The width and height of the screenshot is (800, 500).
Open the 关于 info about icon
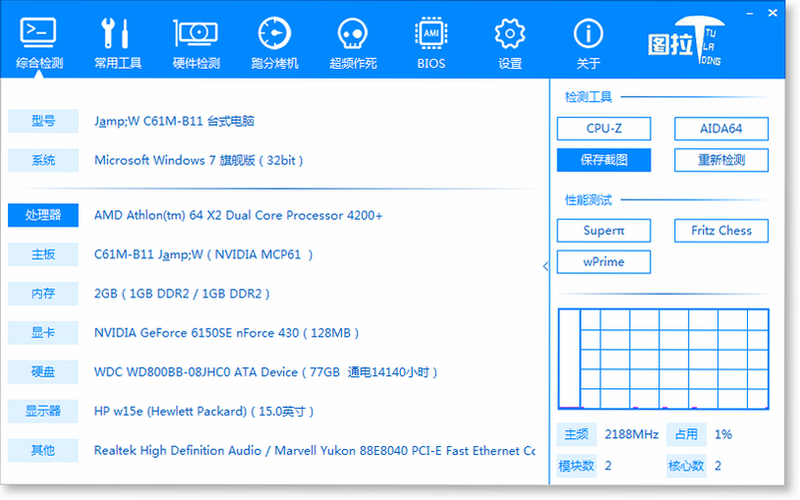(588, 33)
